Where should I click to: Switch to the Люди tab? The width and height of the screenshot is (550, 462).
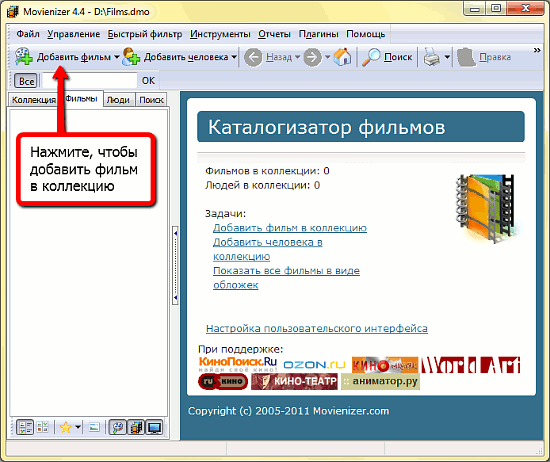[118, 100]
